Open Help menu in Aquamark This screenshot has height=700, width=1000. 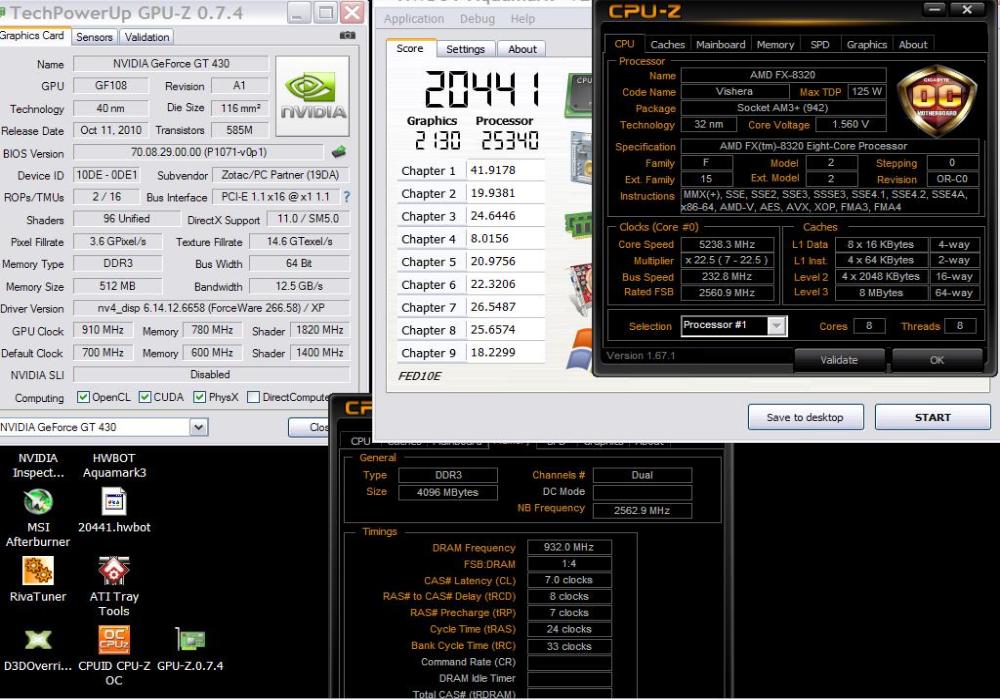tap(522, 19)
